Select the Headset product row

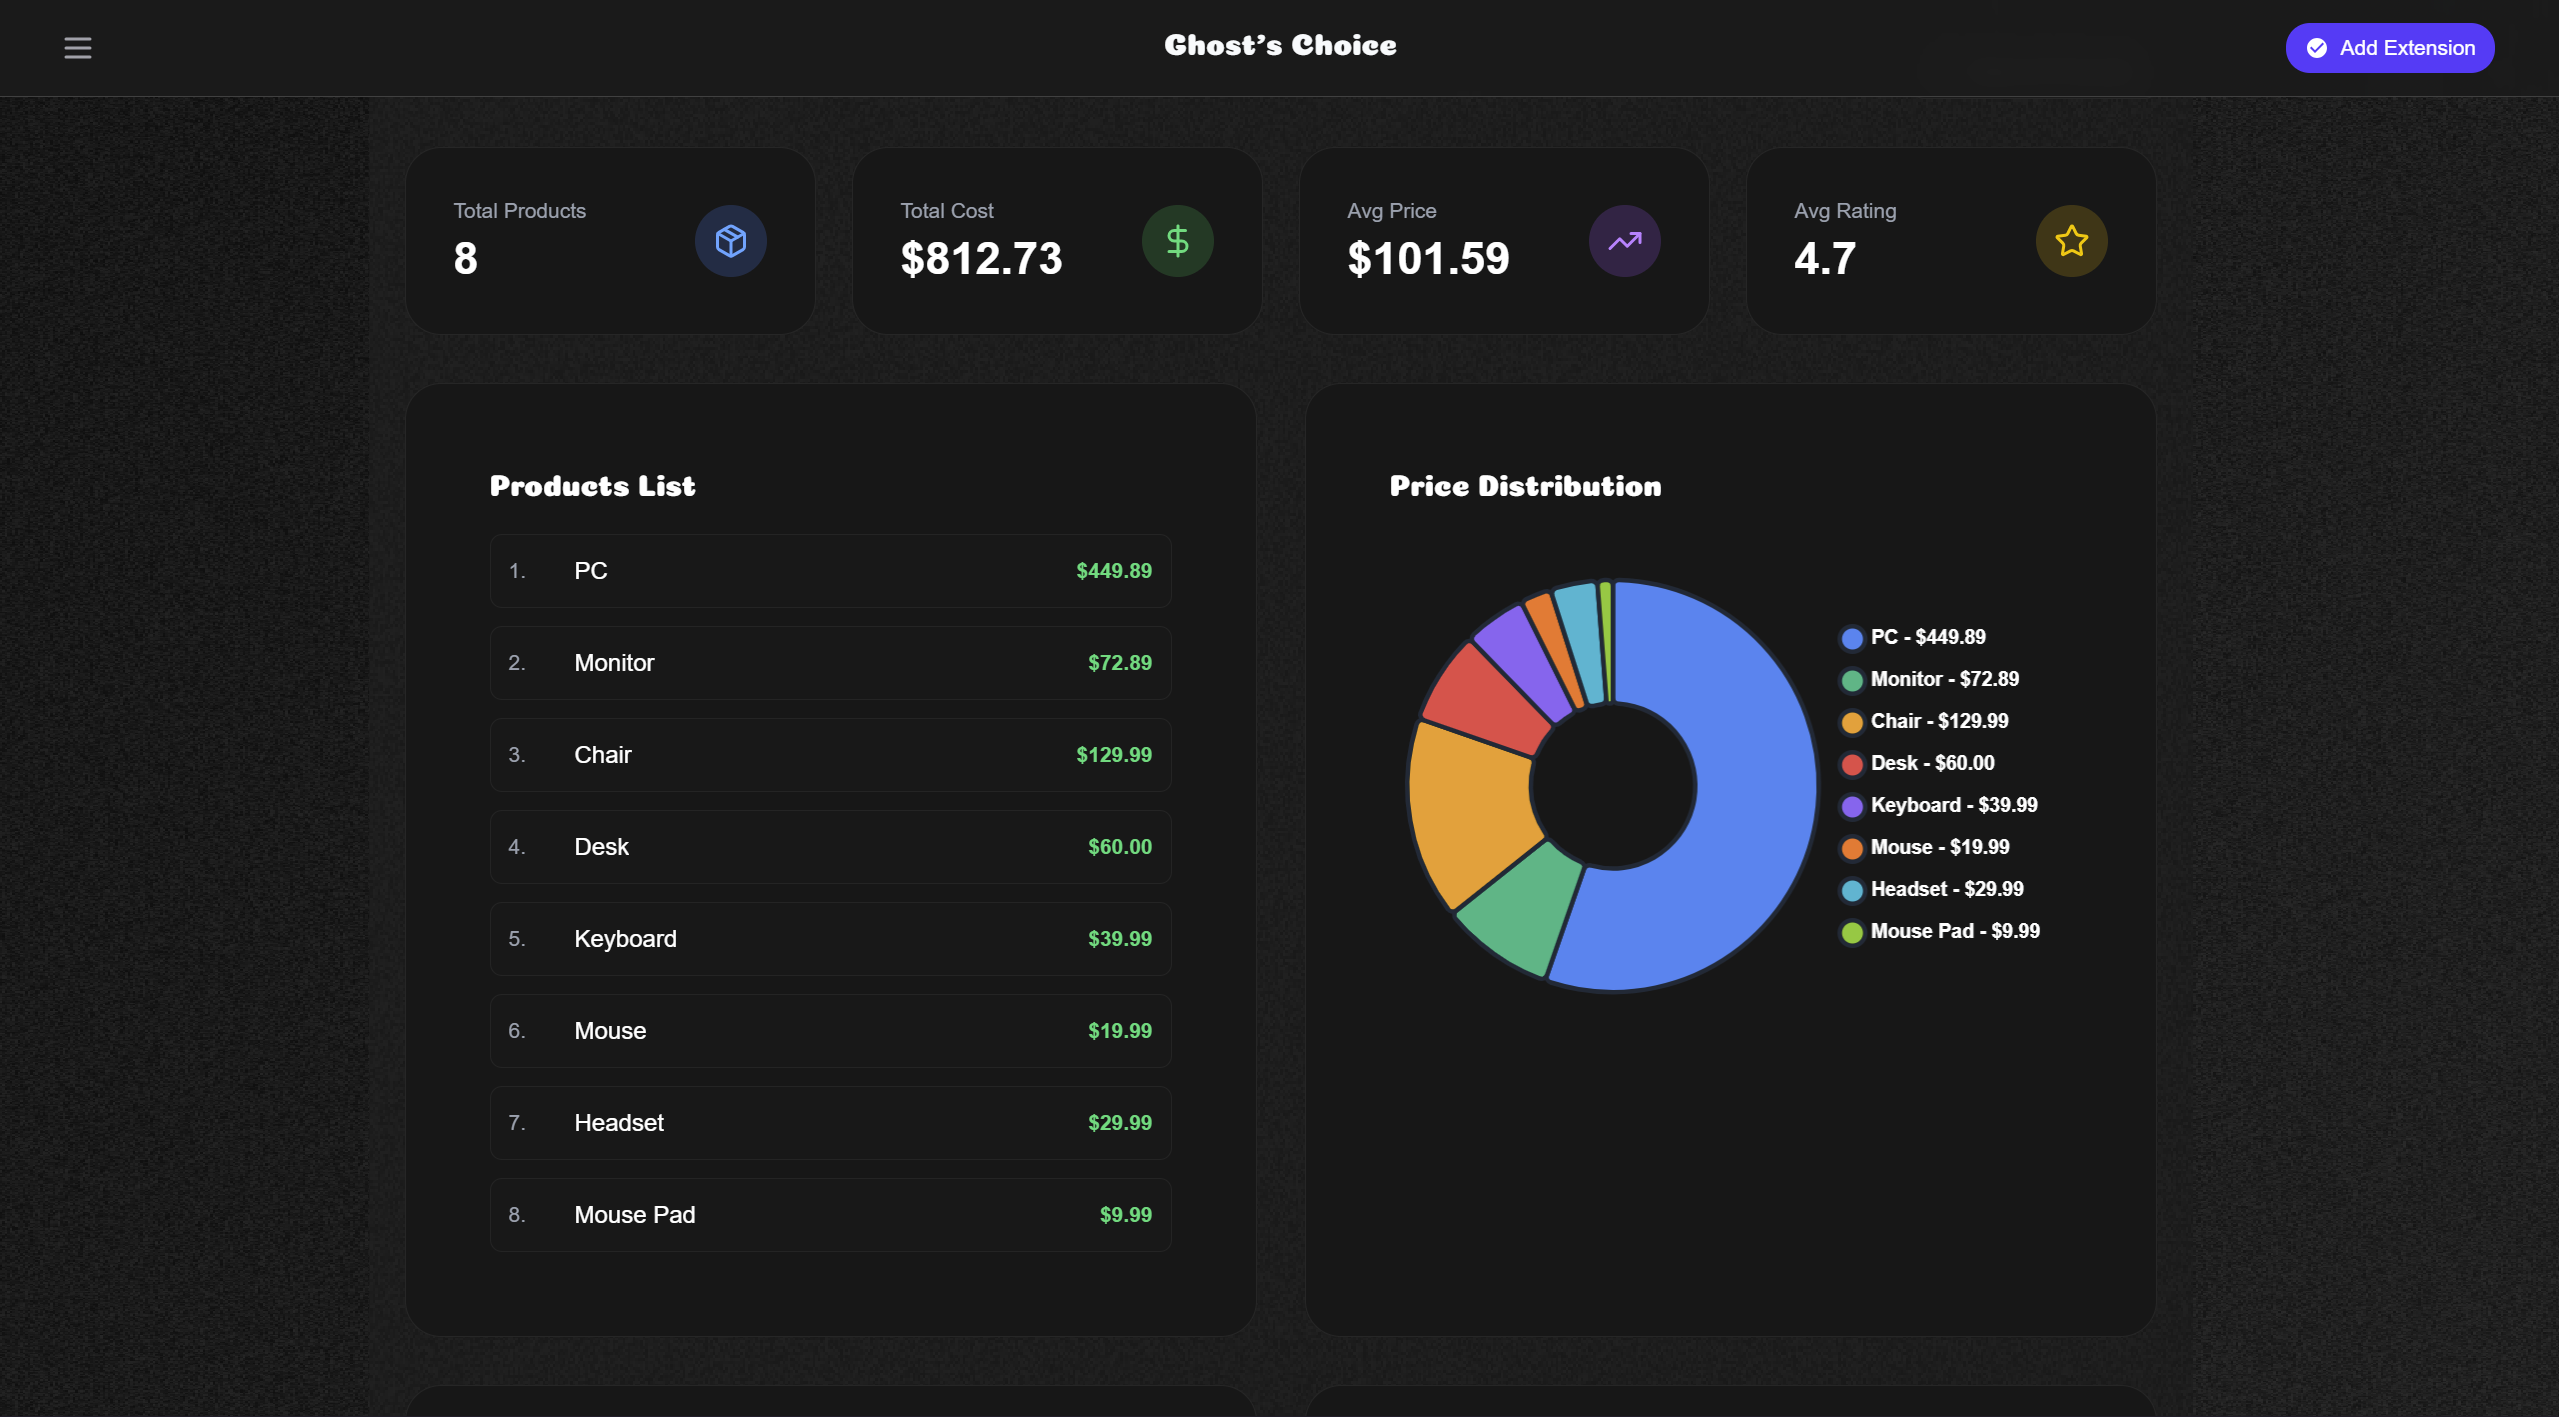click(830, 1123)
